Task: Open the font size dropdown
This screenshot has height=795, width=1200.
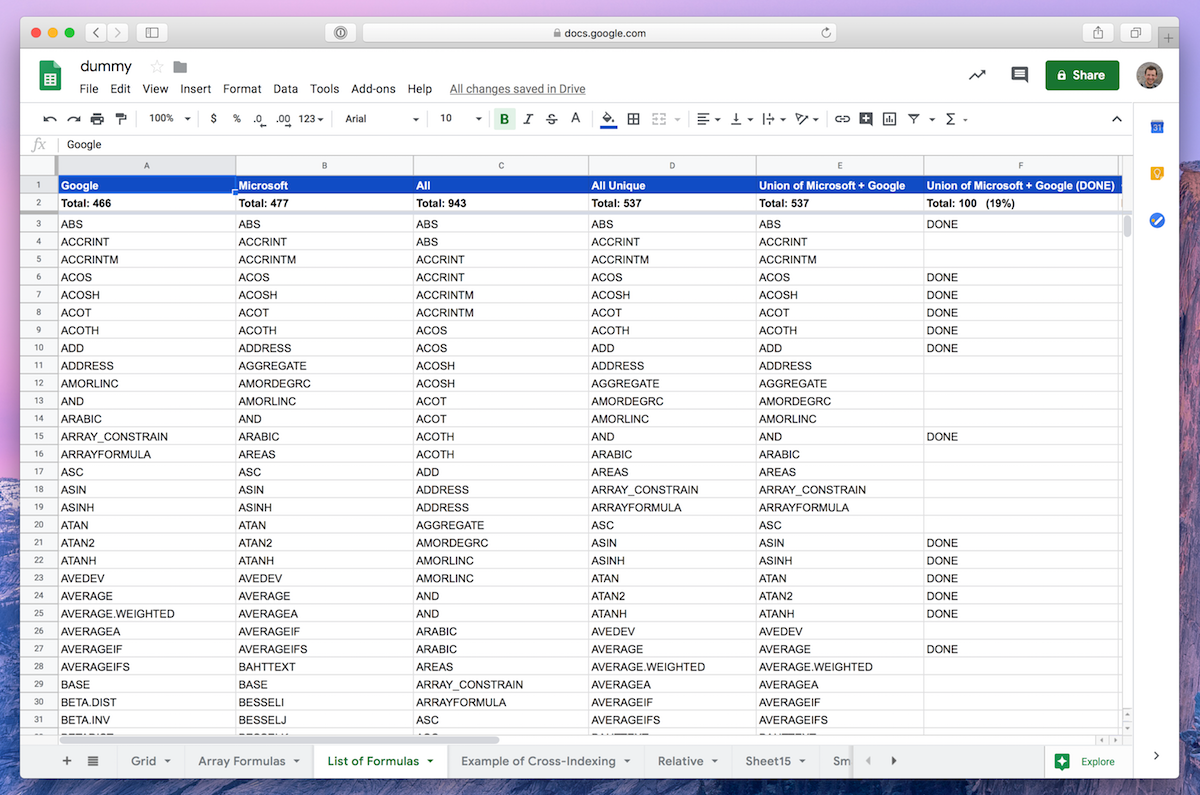Action: [x=455, y=118]
